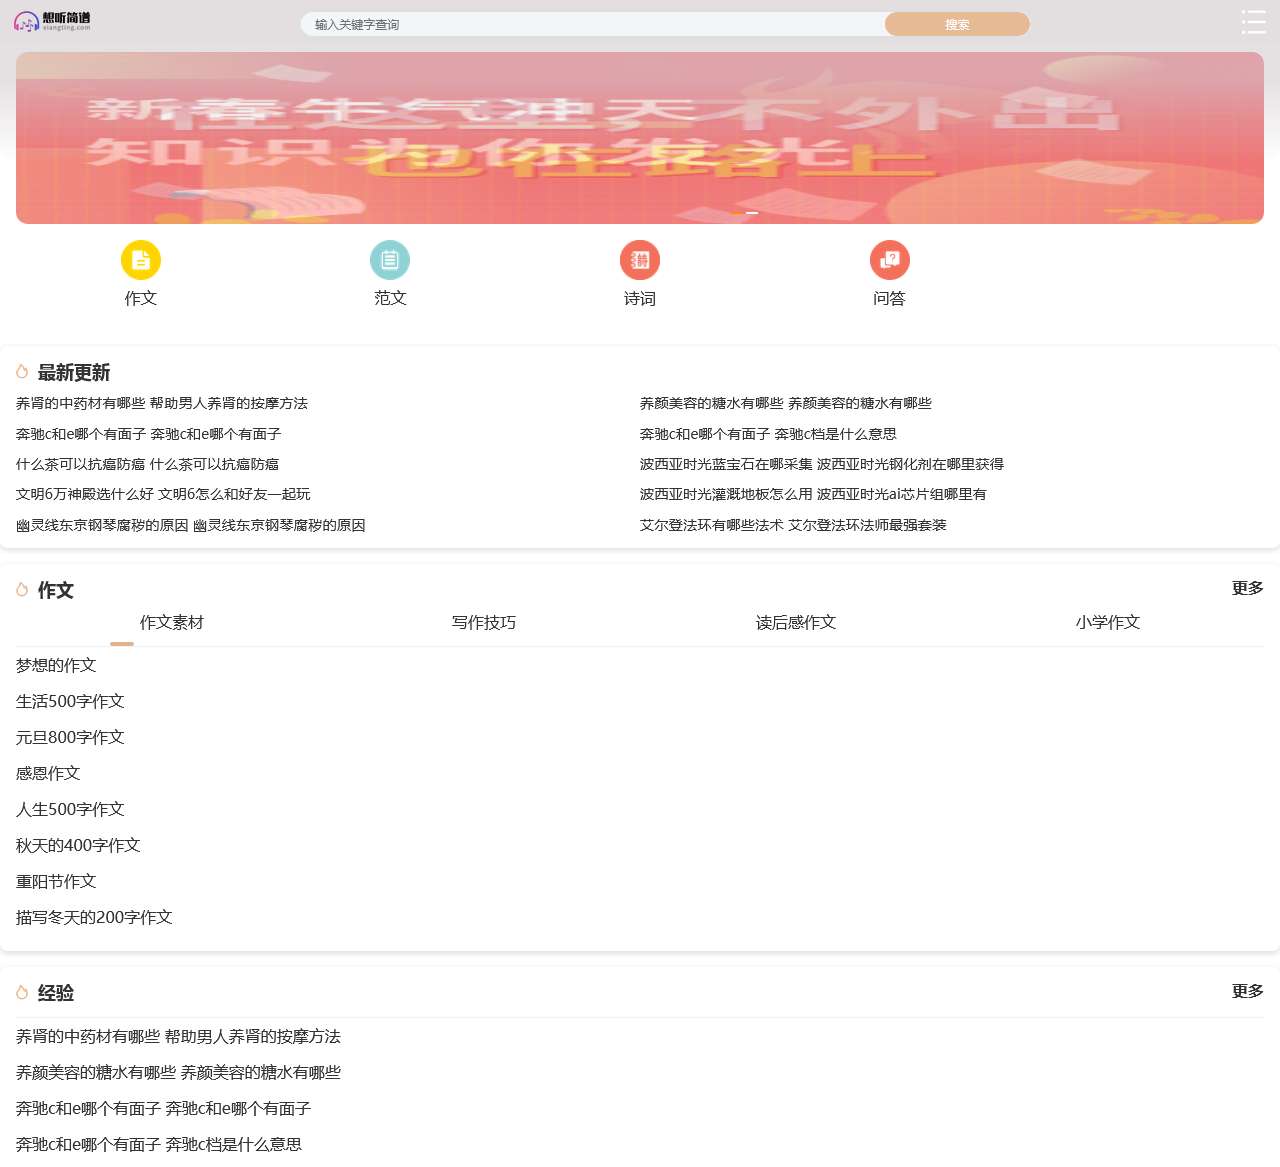
Task: Click the carousel indicator below the banner
Action: click(x=751, y=213)
